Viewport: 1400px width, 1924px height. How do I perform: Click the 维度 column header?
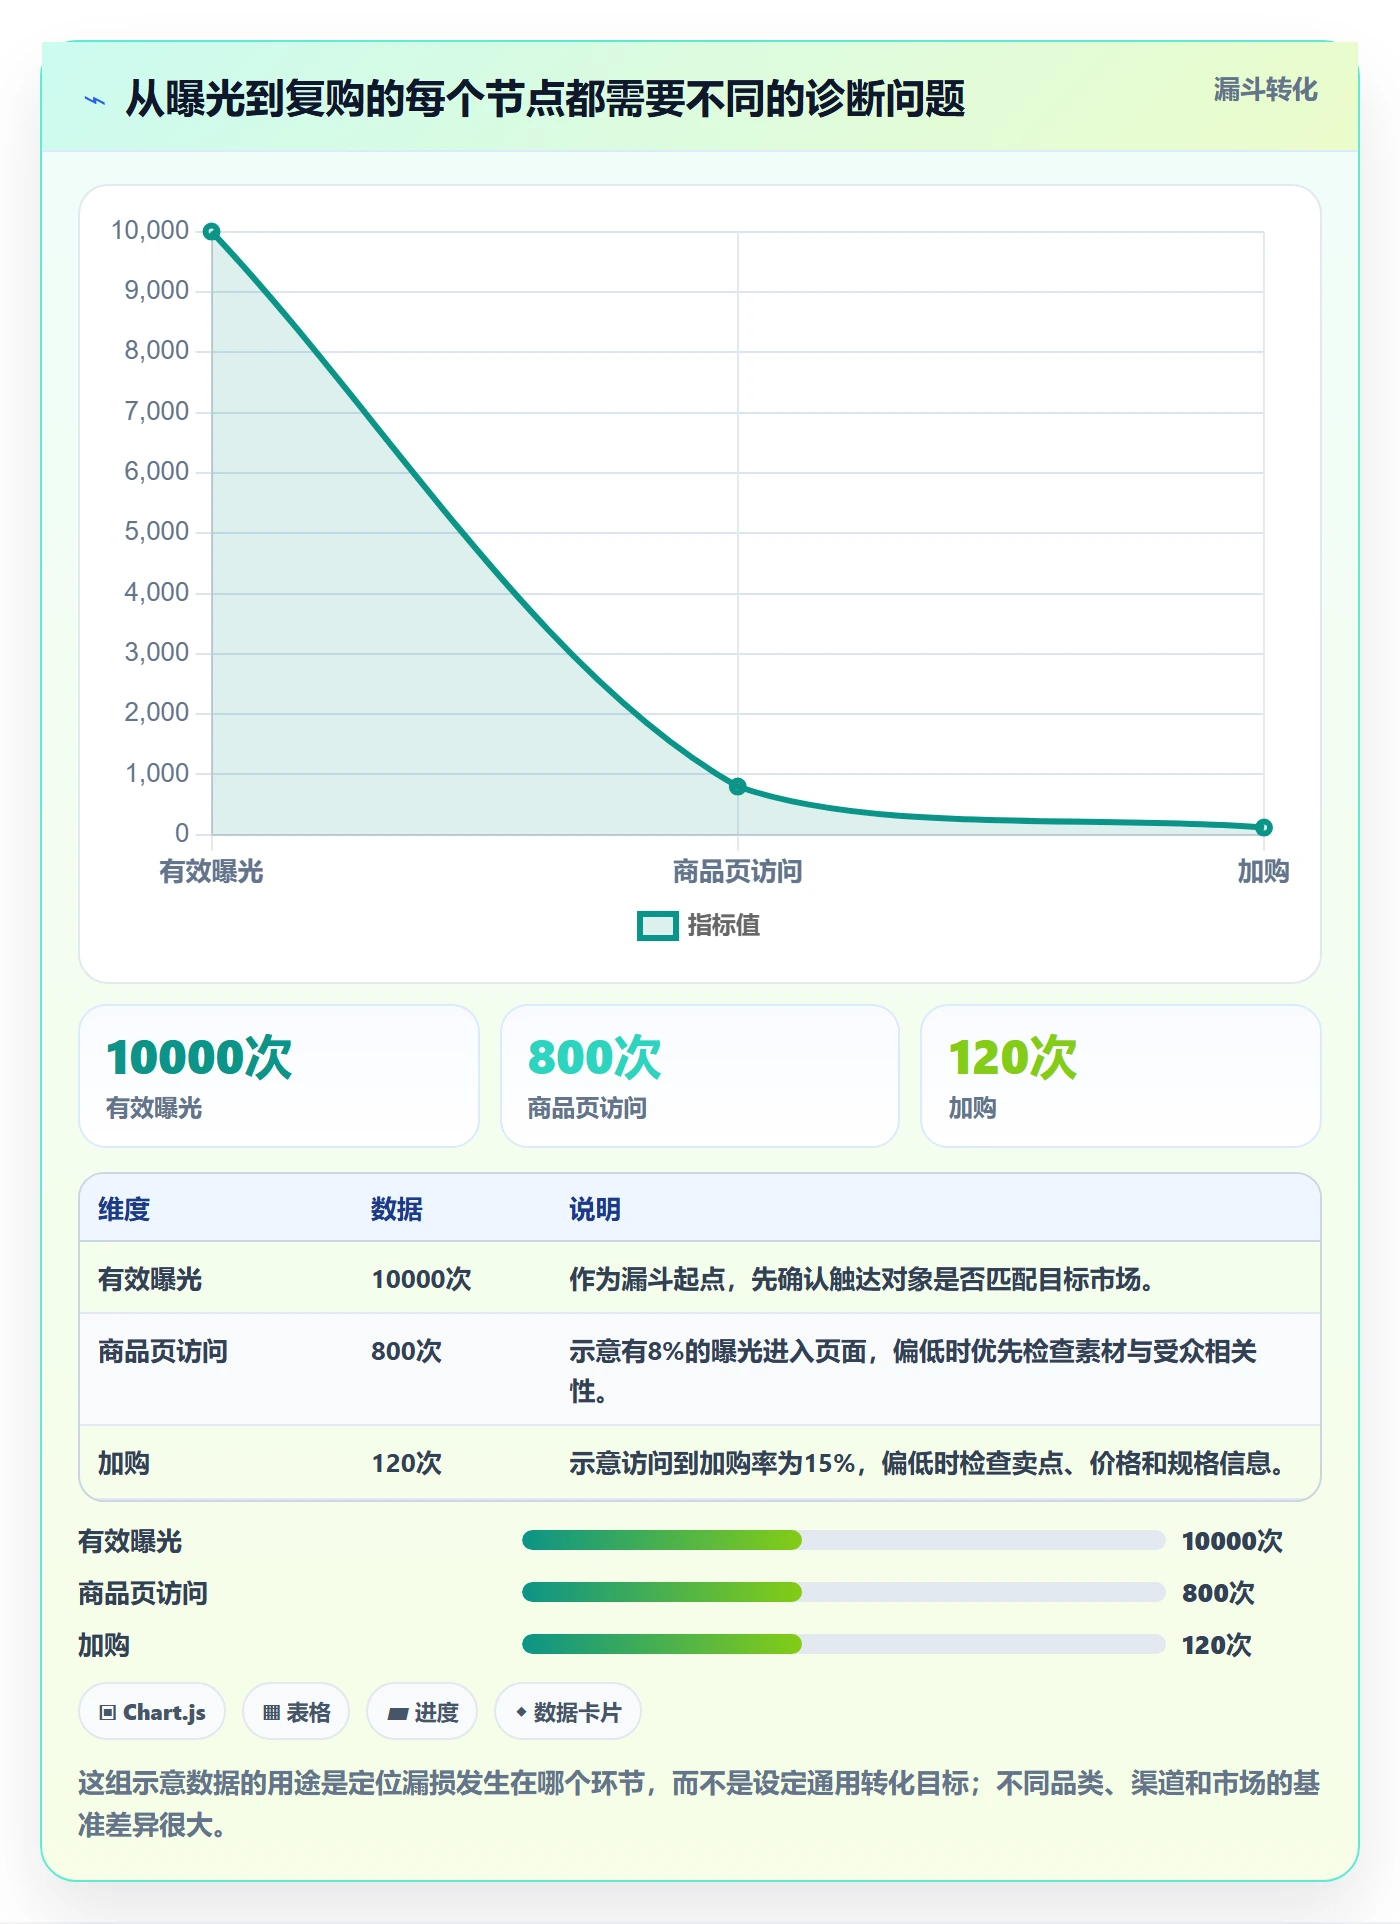coord(124,1210)
